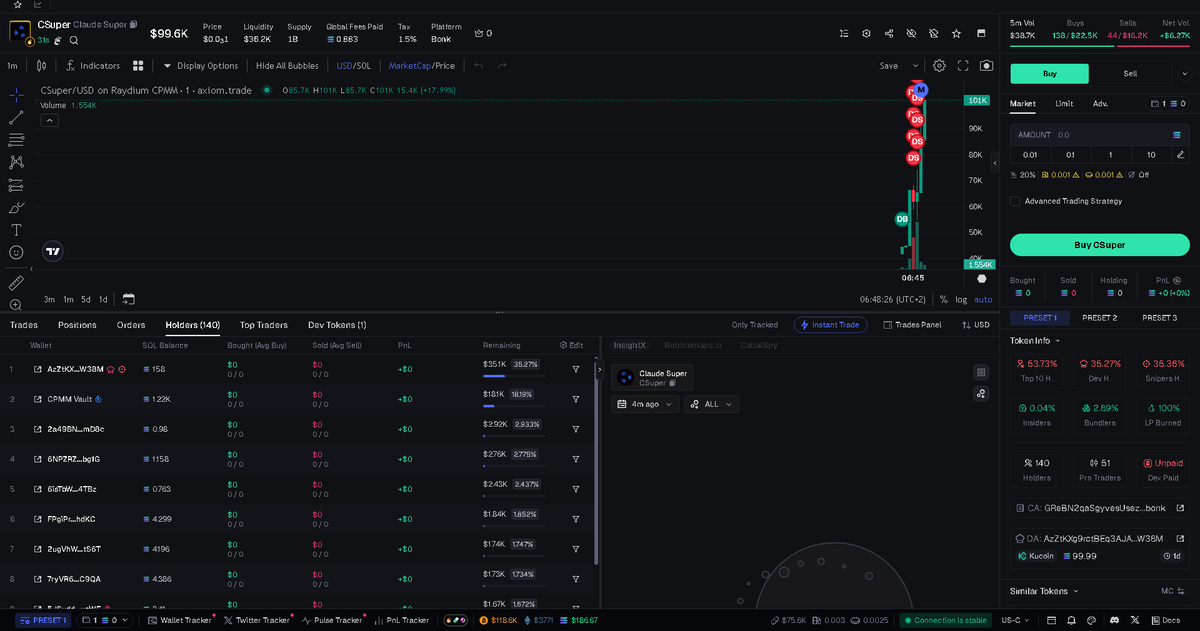Toggle Hide All Bubbles on chart

[x=287, y=66]
